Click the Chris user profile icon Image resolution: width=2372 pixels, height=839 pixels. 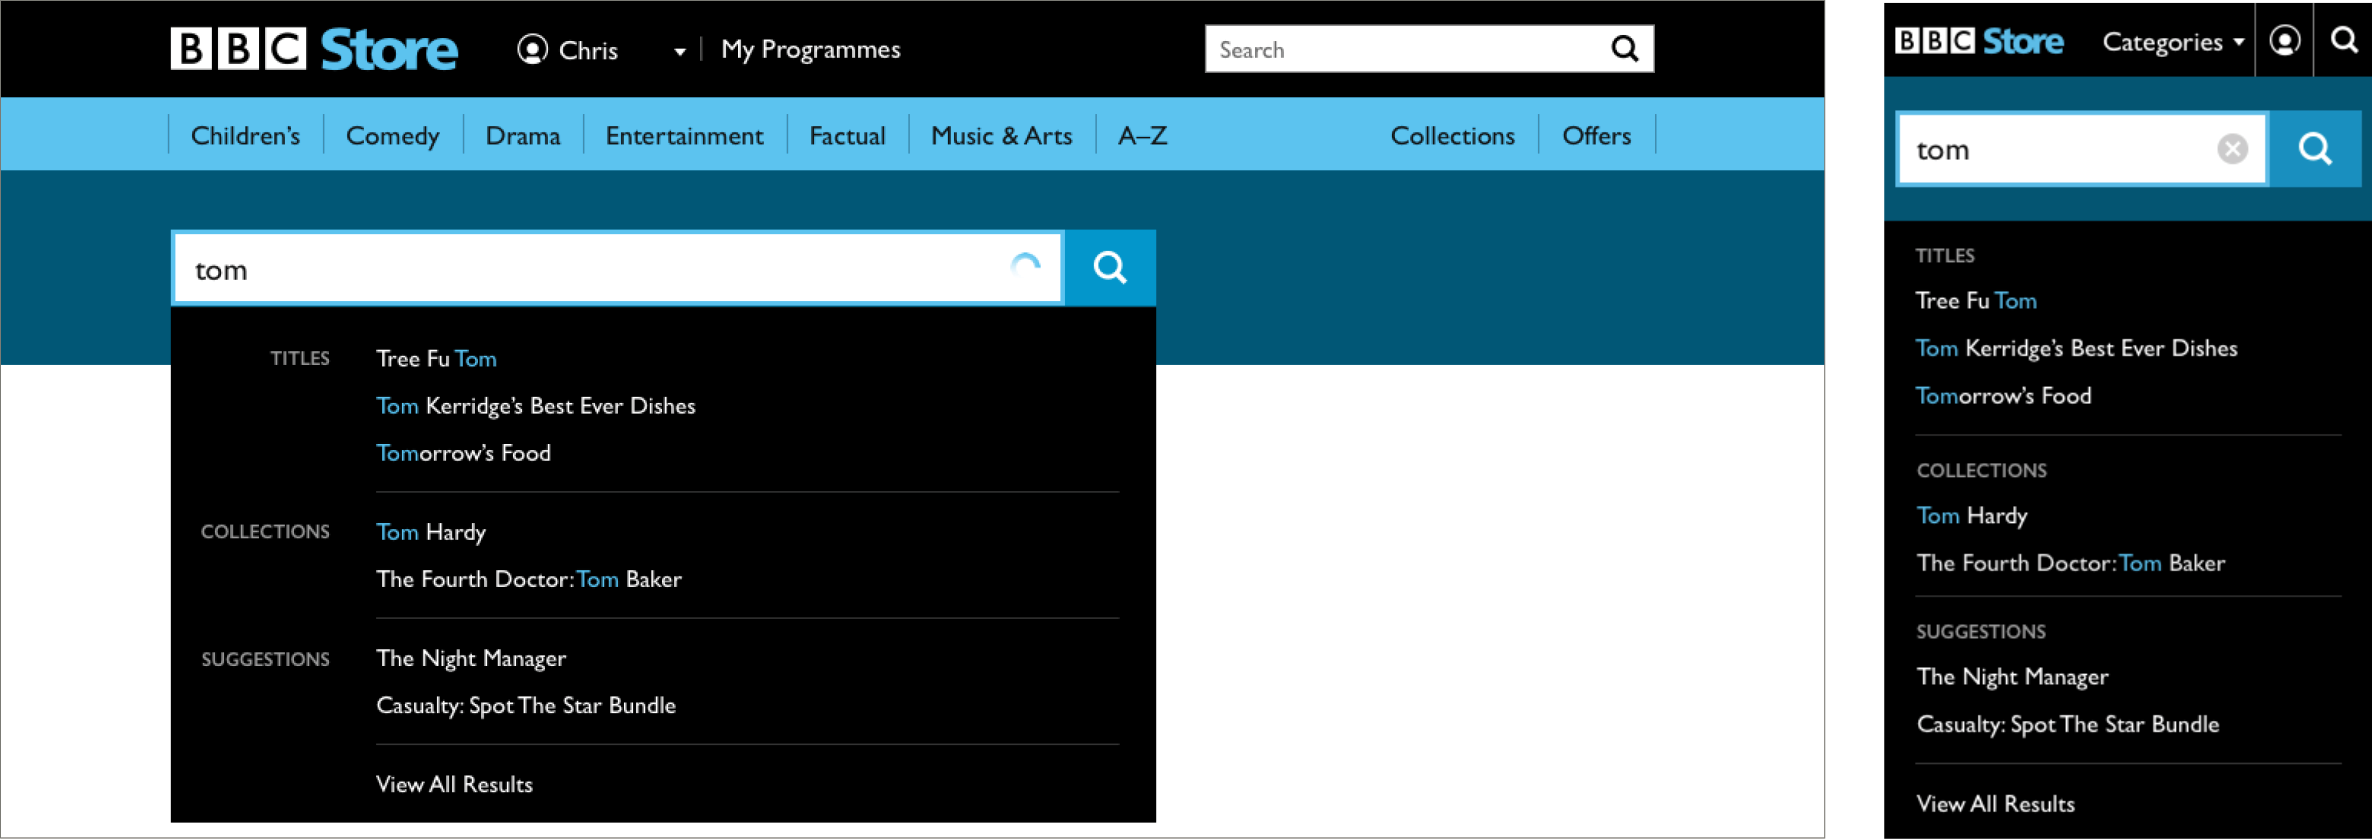[x=533, y=49]
